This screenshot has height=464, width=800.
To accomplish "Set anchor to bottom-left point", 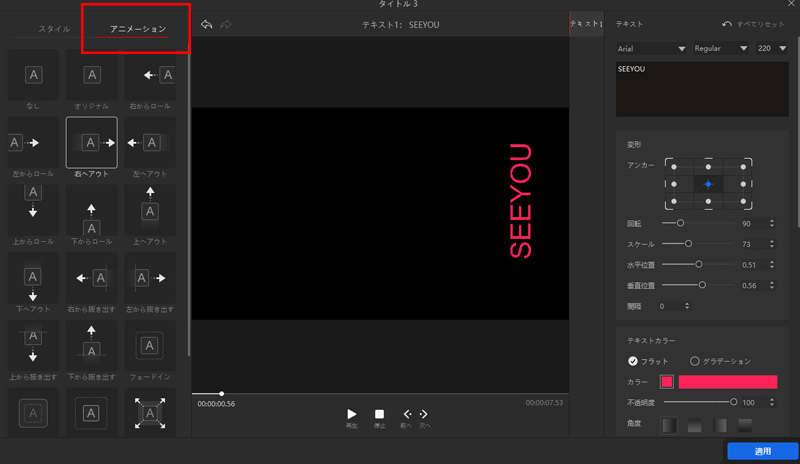I will point(674,202).
